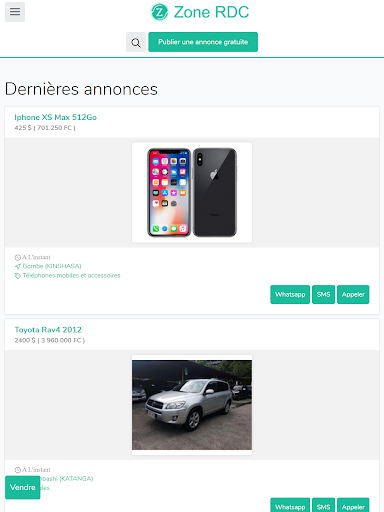Open the iPhone XS Max product photo
384x512 pixels.
[192, 192]
